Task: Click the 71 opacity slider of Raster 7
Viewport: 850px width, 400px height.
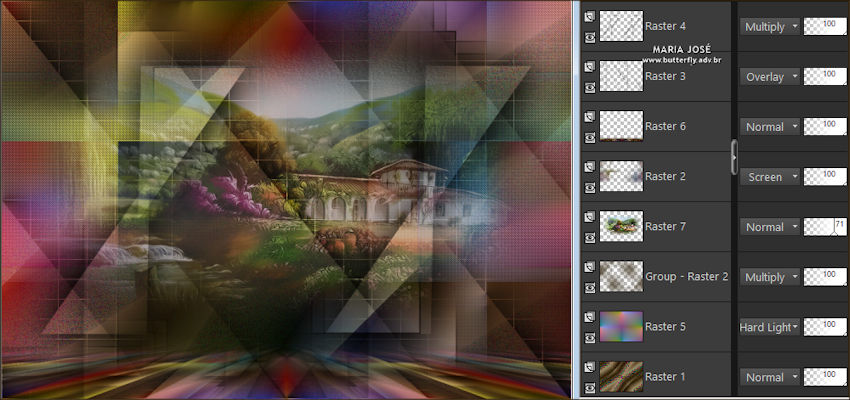Action: [825, 227]
